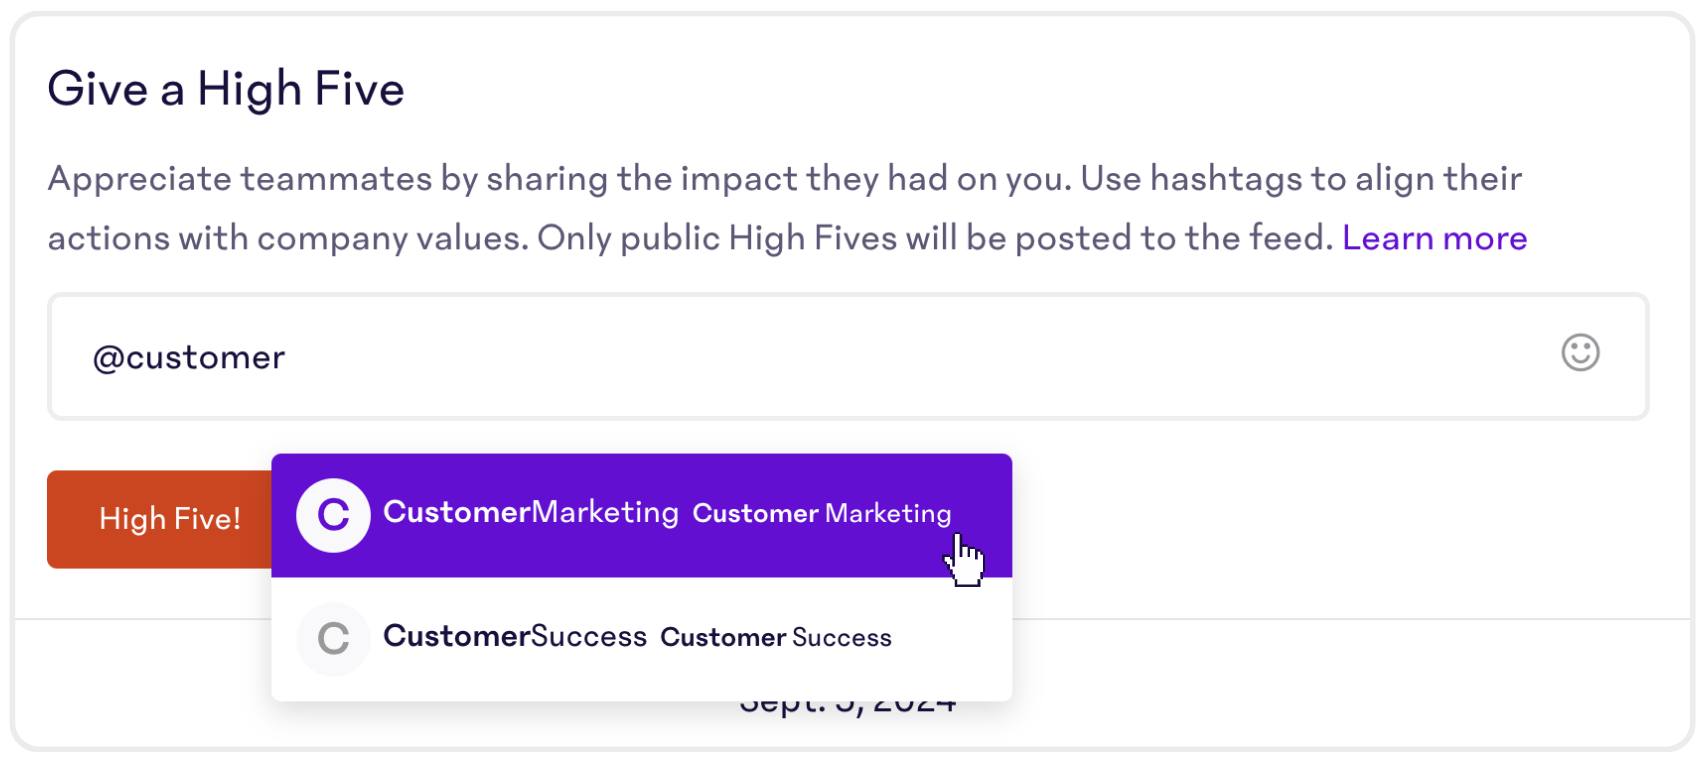Click blank area beside the Customer Success row
The width and height of the screenshot is (1706, 764).
(950, 639)
